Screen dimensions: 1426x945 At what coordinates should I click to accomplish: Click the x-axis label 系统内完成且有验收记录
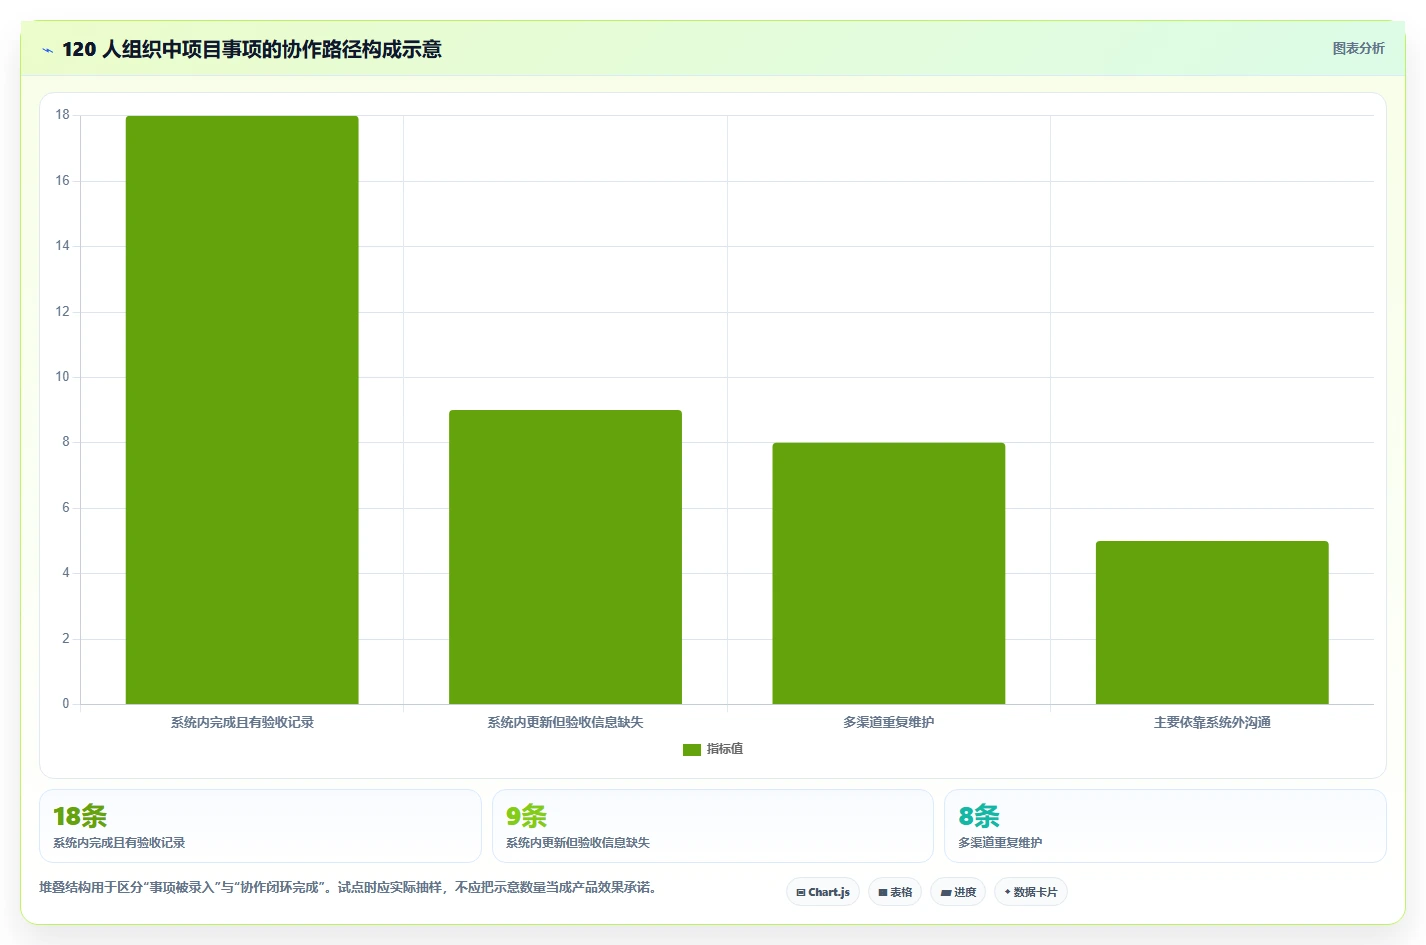coord(242,722)
